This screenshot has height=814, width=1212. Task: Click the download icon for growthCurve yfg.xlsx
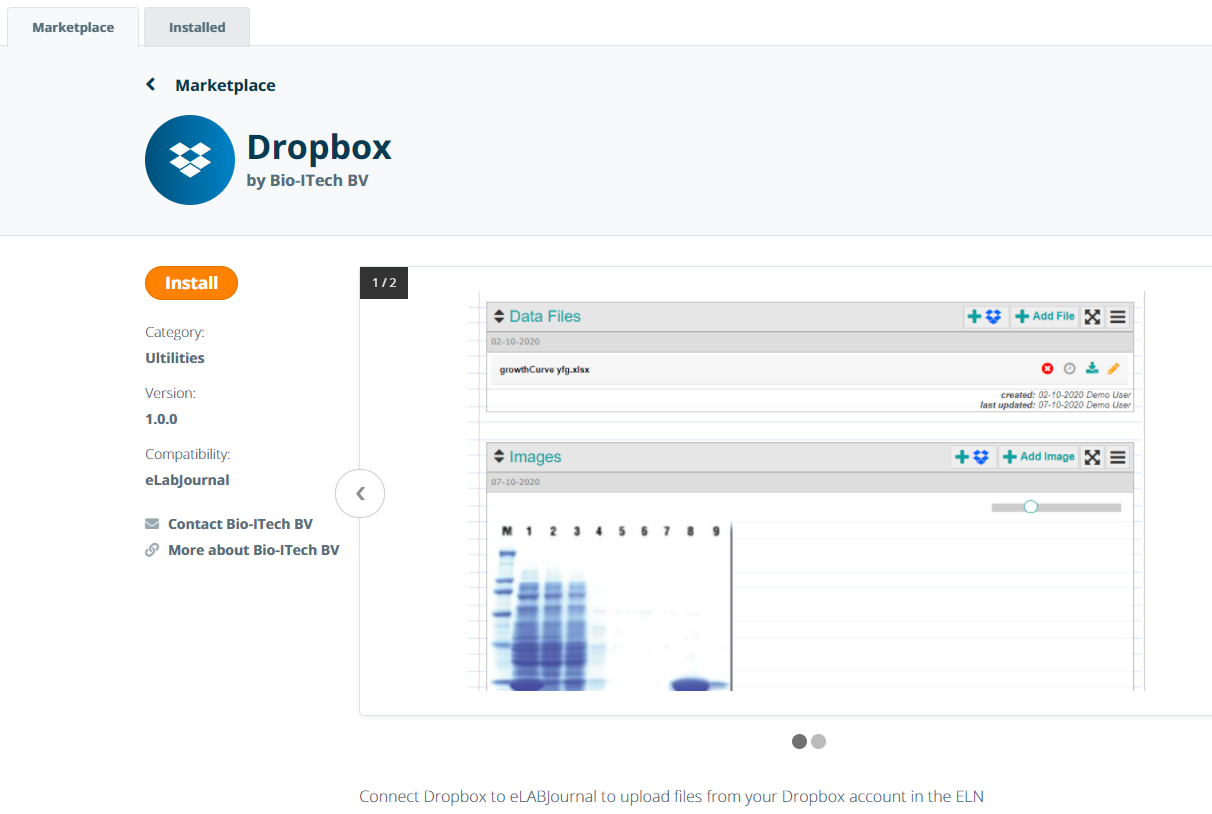[x=1092, y=369]
